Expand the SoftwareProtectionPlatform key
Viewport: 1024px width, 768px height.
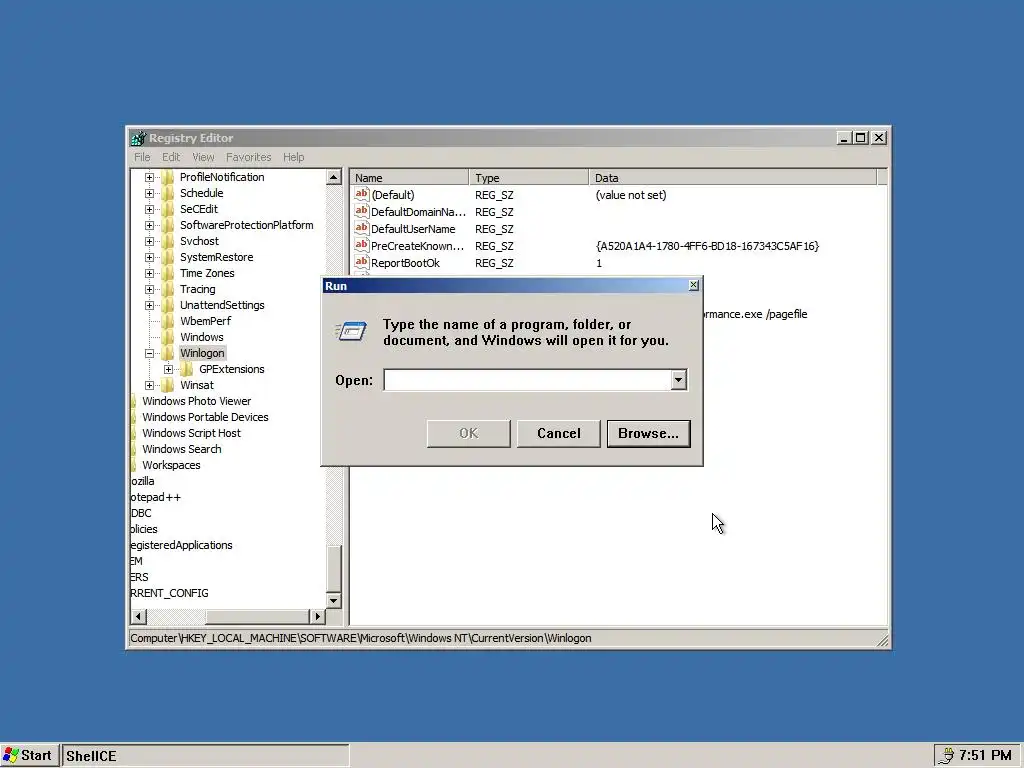(150, 225)
